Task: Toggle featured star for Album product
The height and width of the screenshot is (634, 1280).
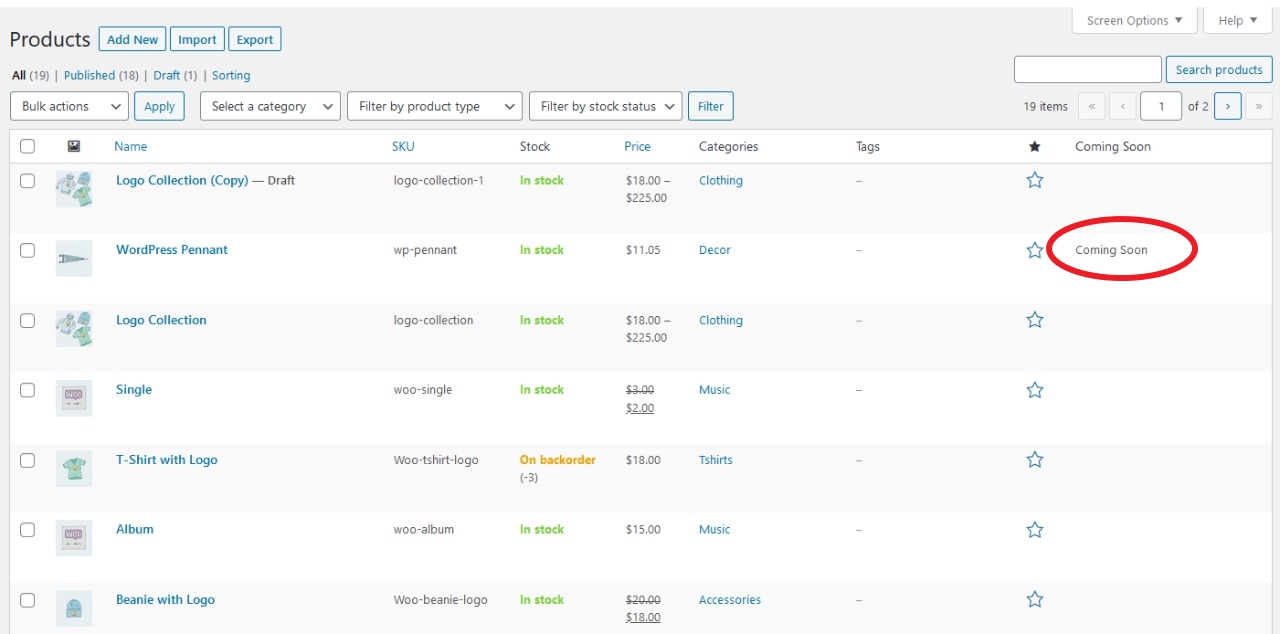Action: pos(1035,530)
